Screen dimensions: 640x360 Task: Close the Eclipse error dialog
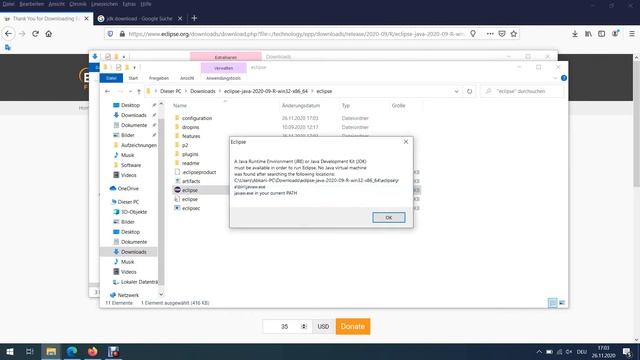click(x=406, y=142)
